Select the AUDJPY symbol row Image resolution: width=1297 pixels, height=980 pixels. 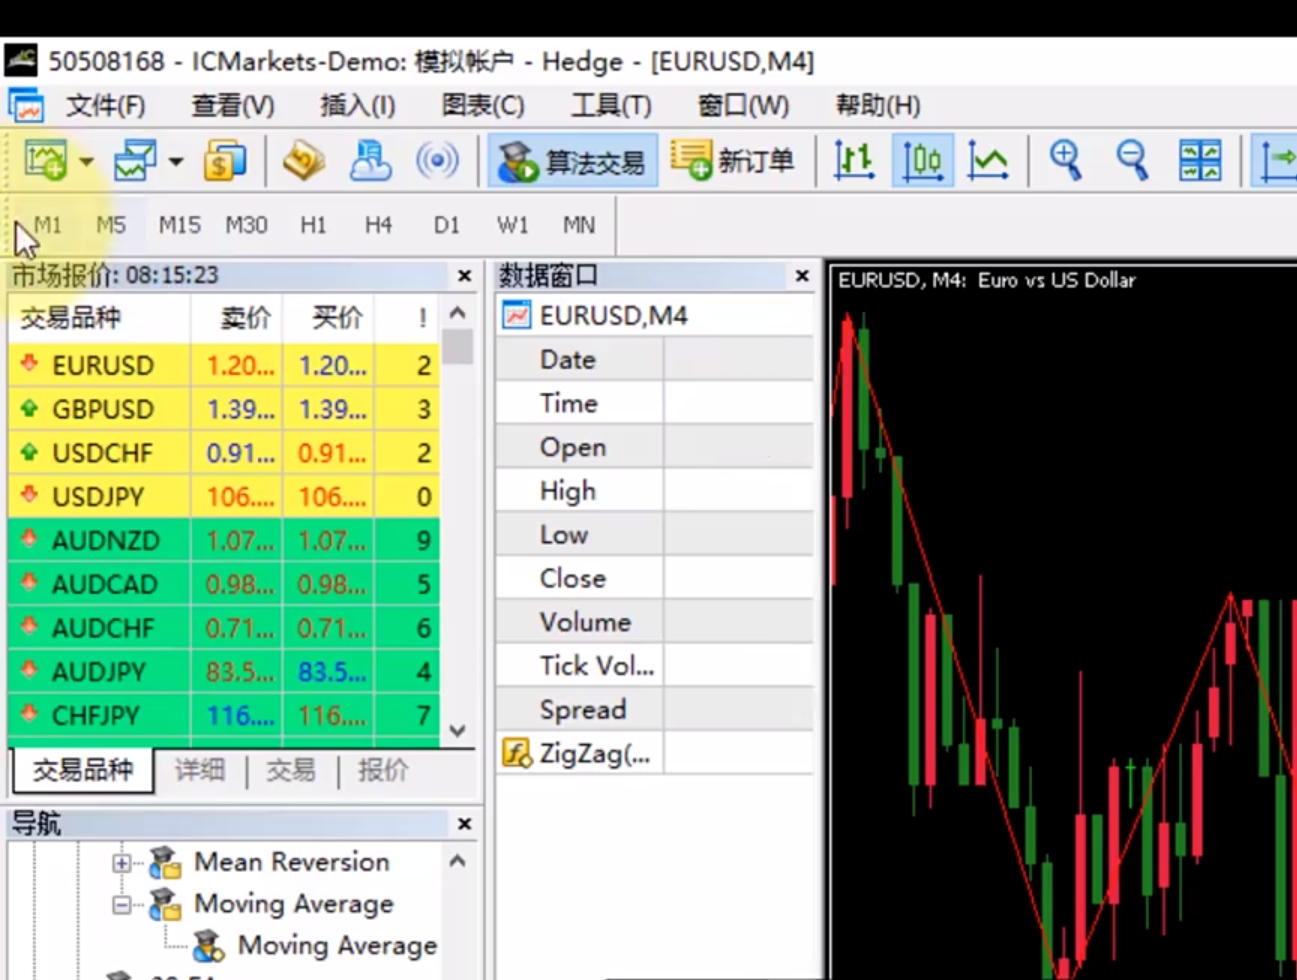[x=224, y=672]
